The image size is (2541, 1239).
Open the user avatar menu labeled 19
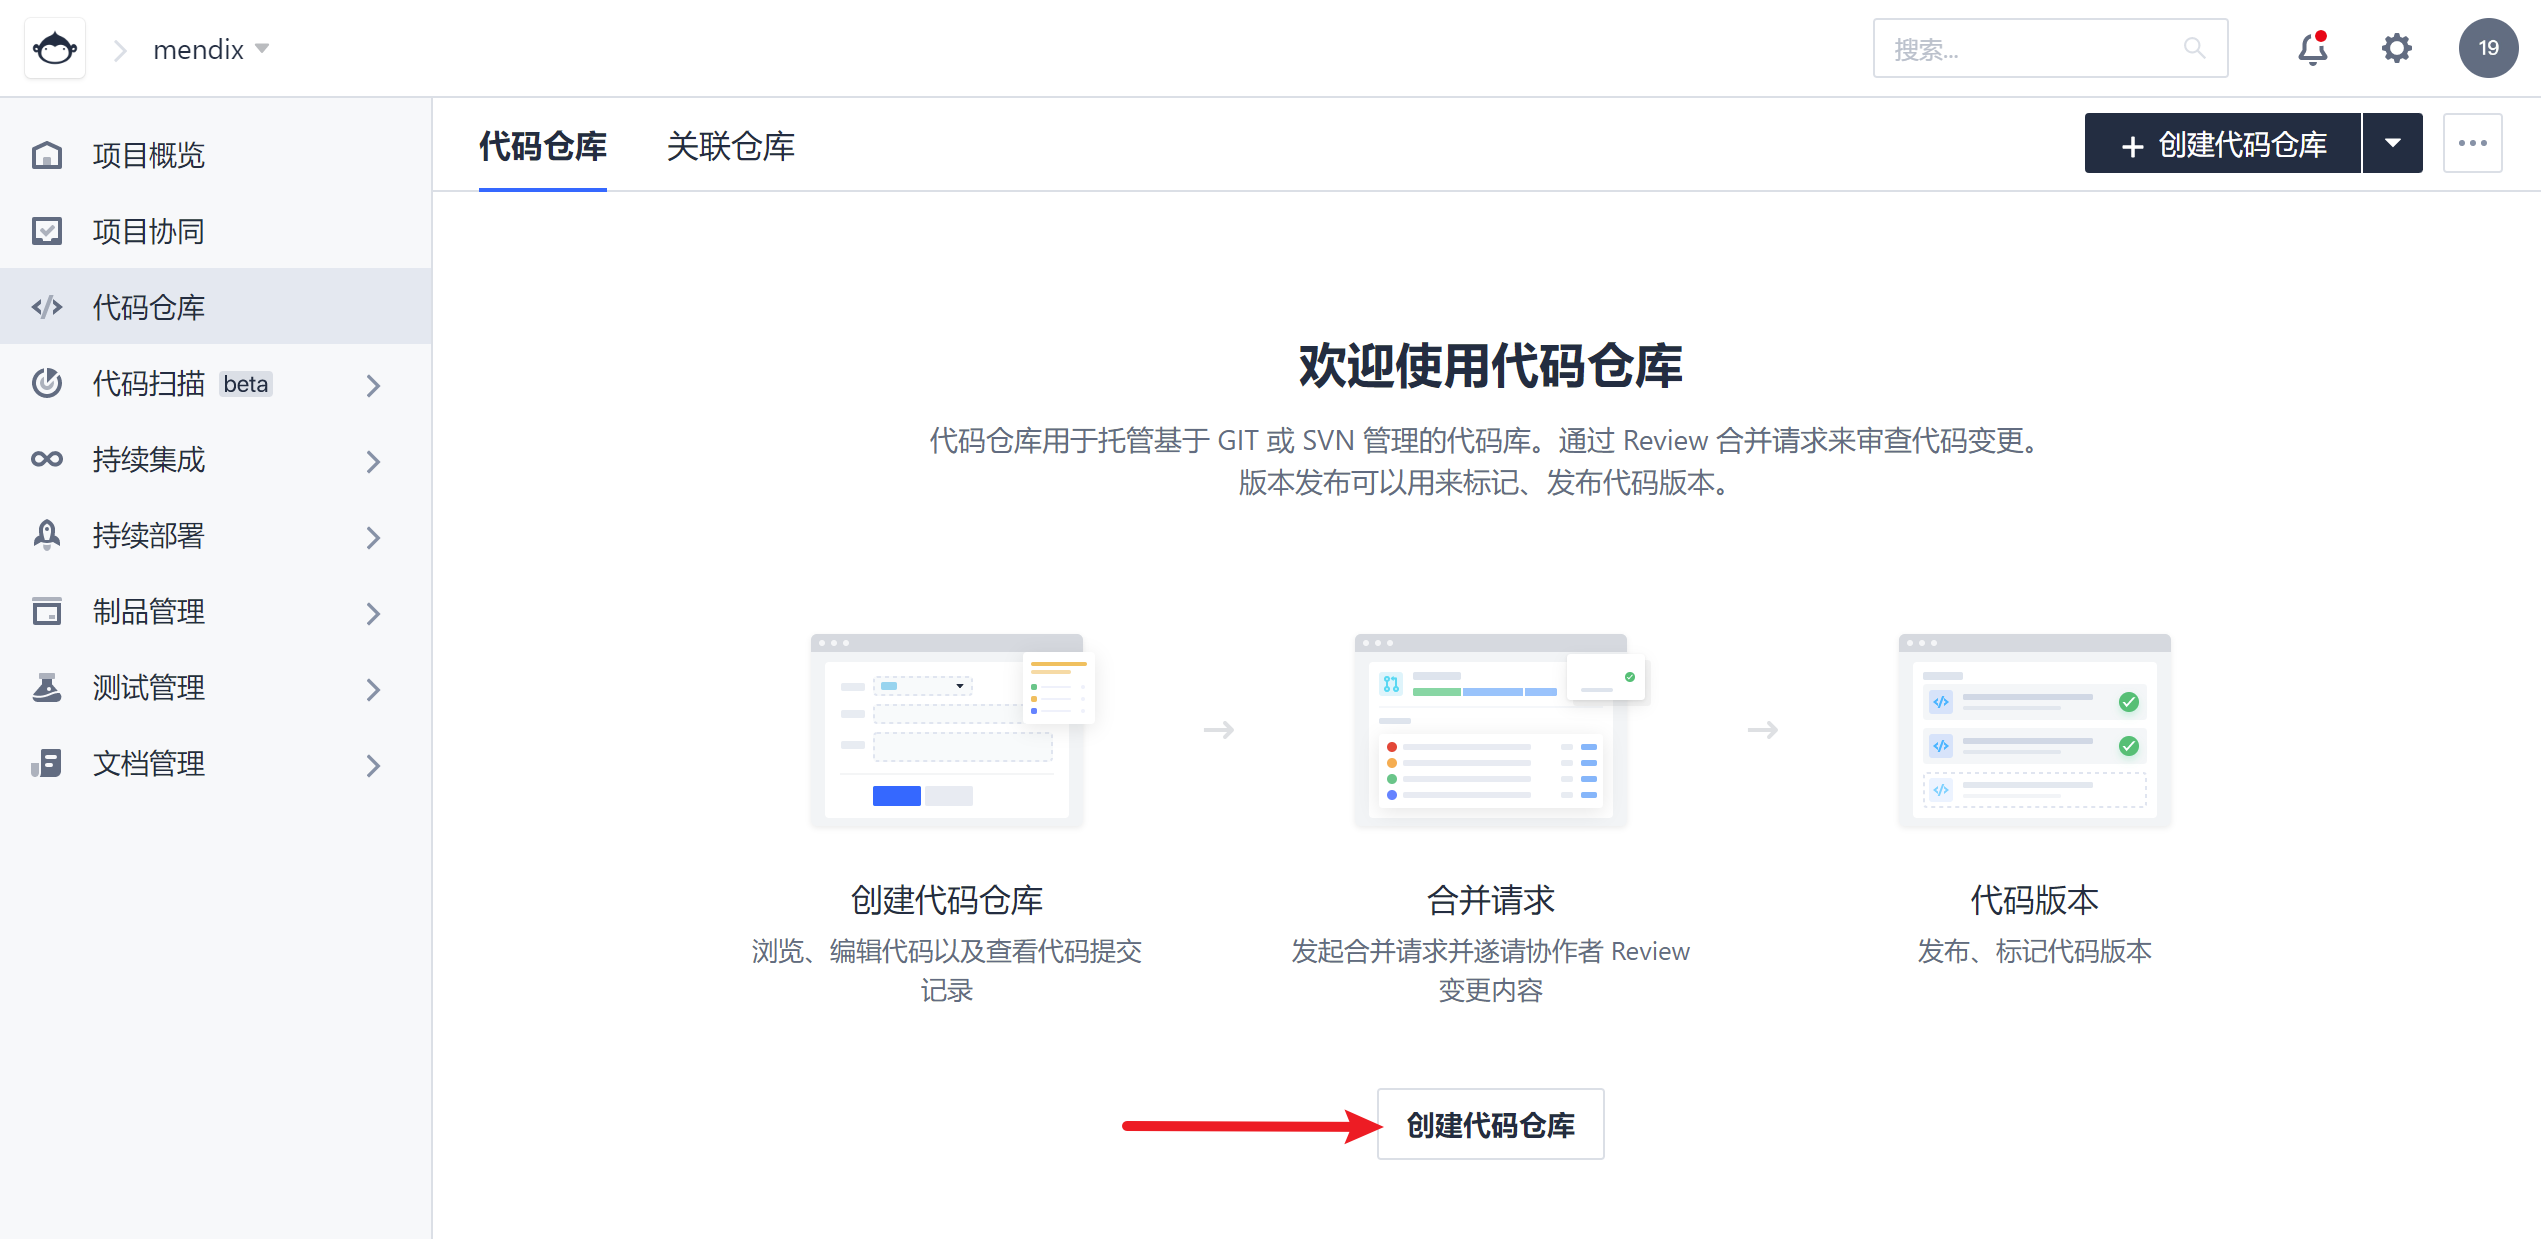click(2488, 48)
